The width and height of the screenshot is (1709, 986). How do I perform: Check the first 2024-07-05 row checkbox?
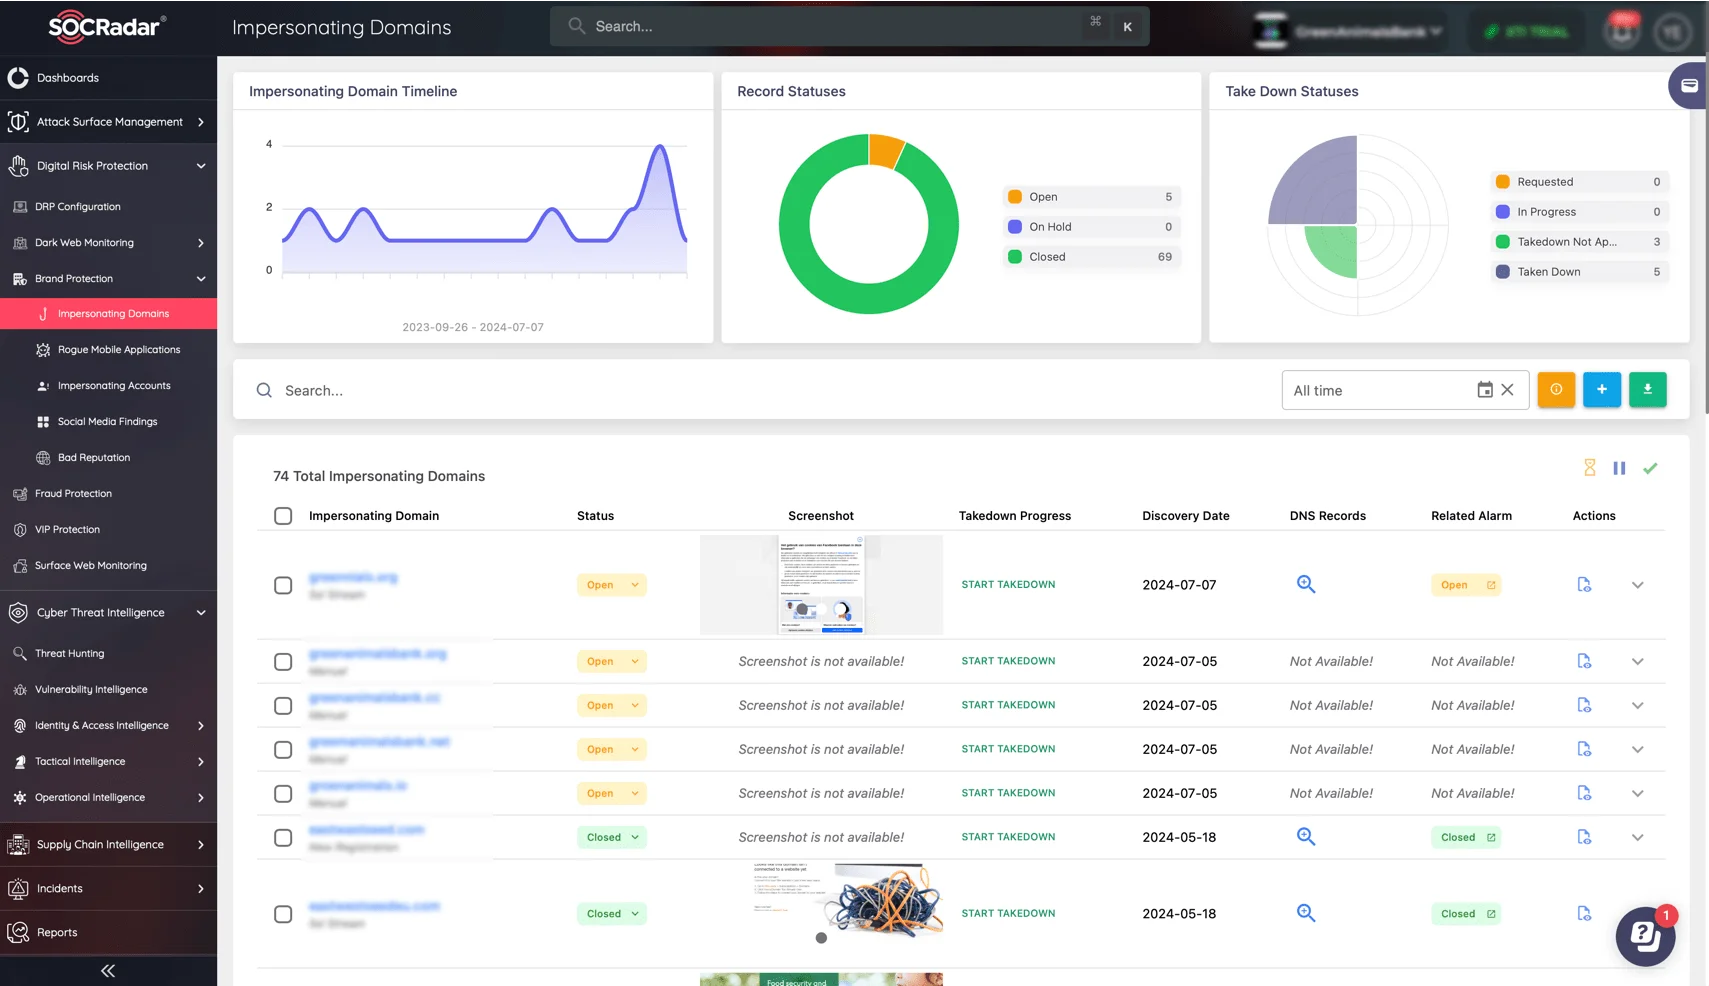(283, 662)
